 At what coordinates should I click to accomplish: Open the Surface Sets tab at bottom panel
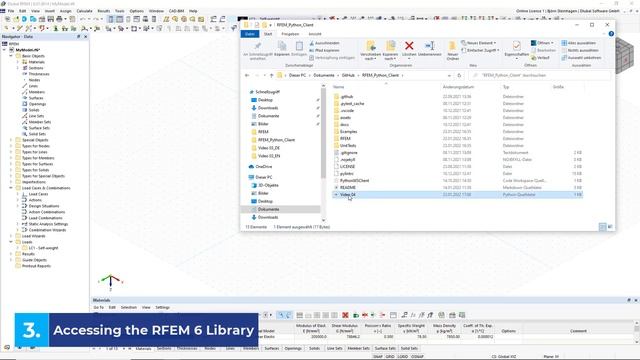pyautogui.click(x=385, y=349)
